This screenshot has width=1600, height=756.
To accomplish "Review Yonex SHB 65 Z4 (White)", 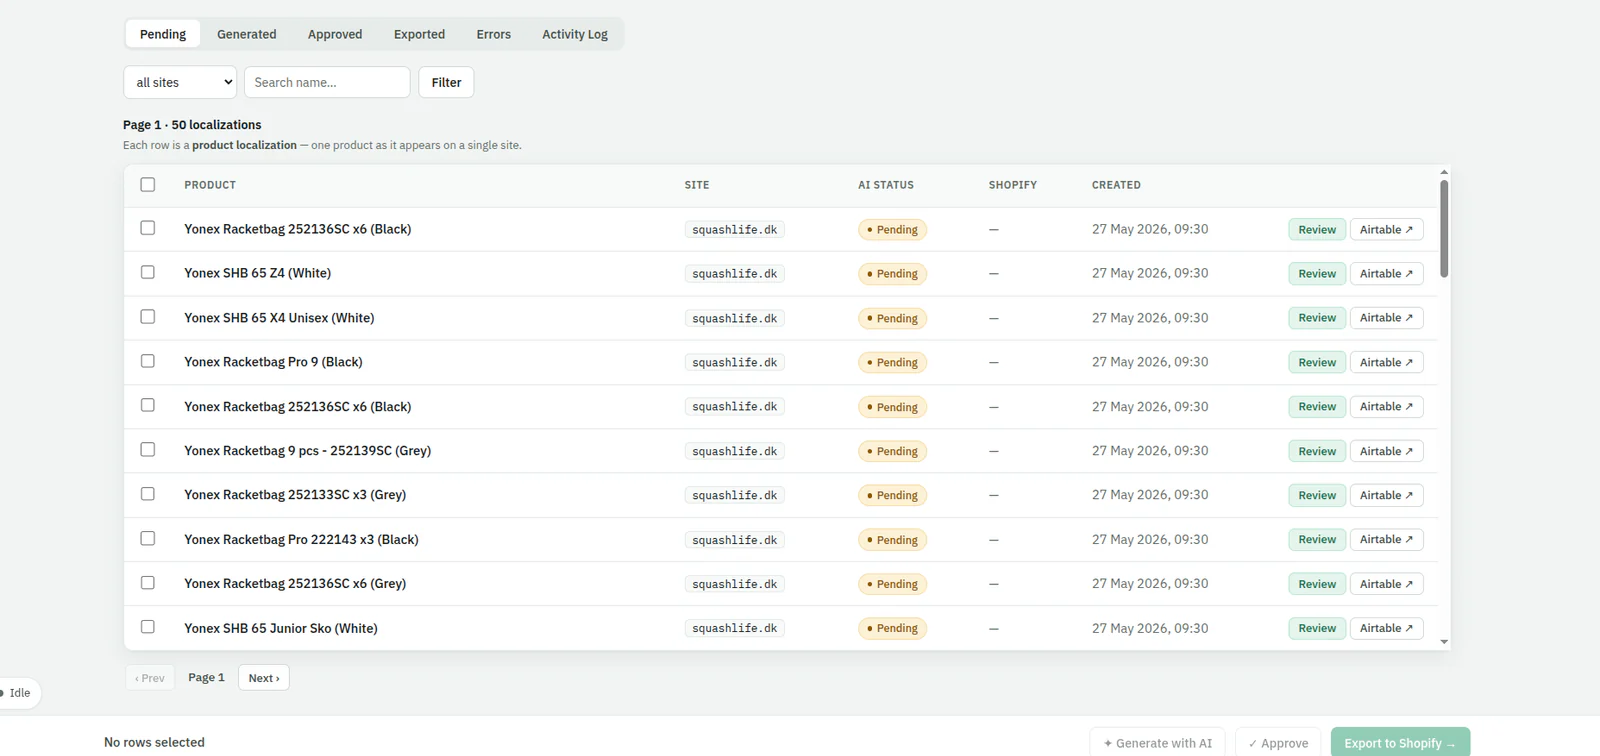I will pos(1317,274).
